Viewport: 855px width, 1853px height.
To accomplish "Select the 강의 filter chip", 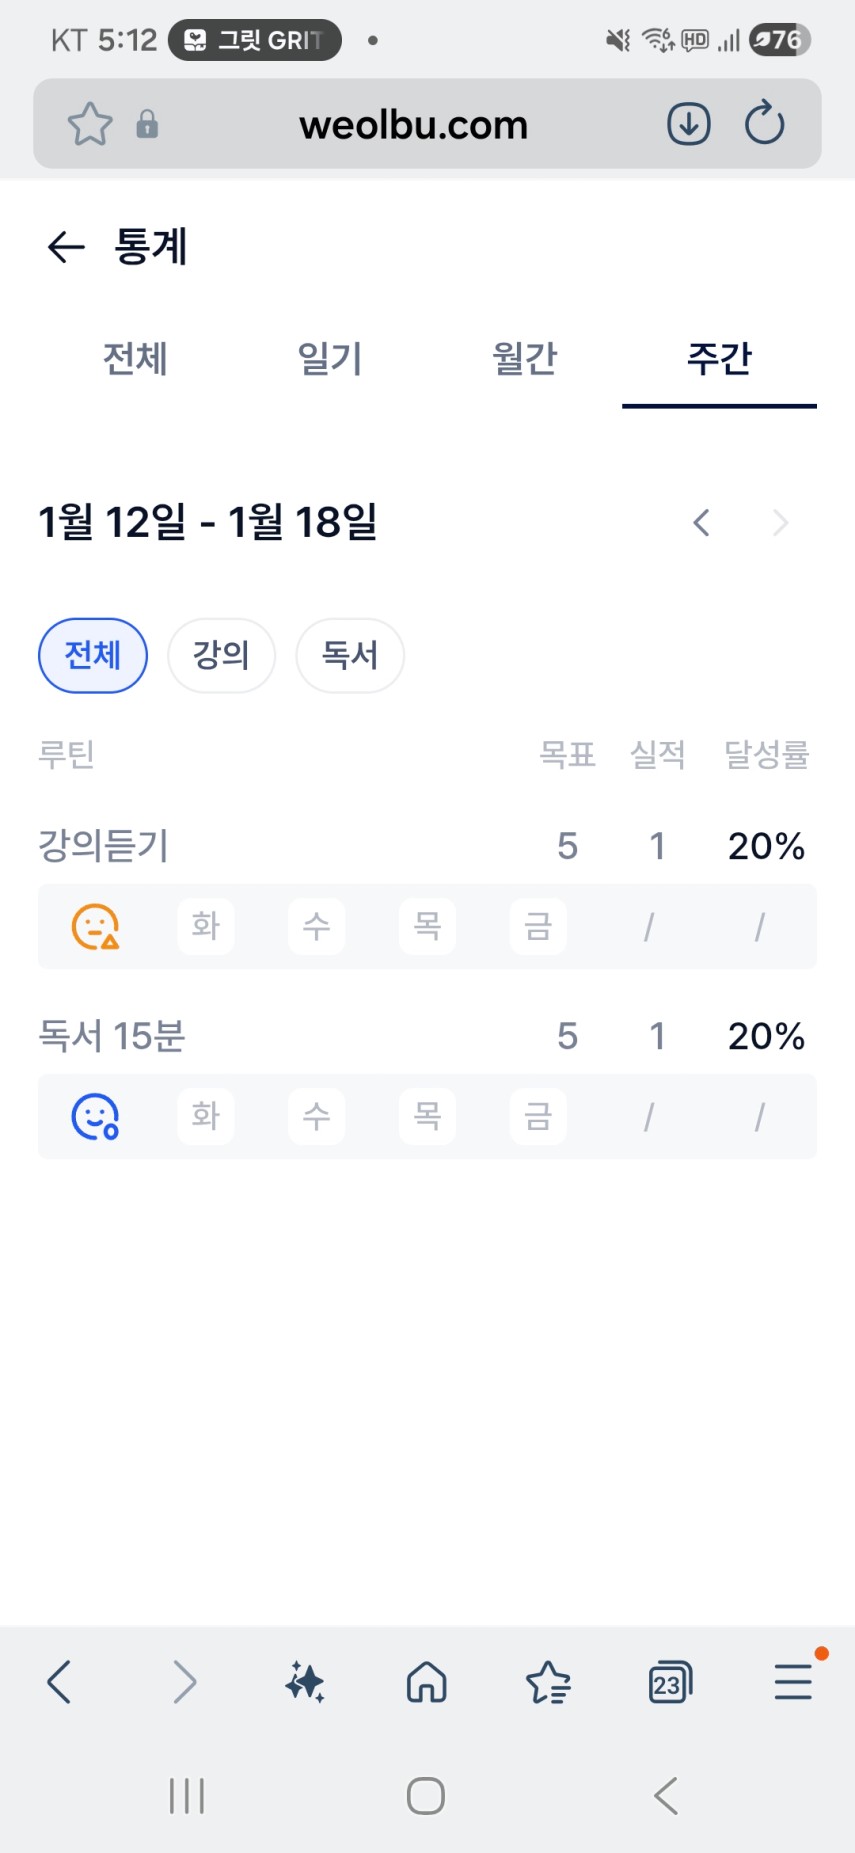I will [221, 656].
